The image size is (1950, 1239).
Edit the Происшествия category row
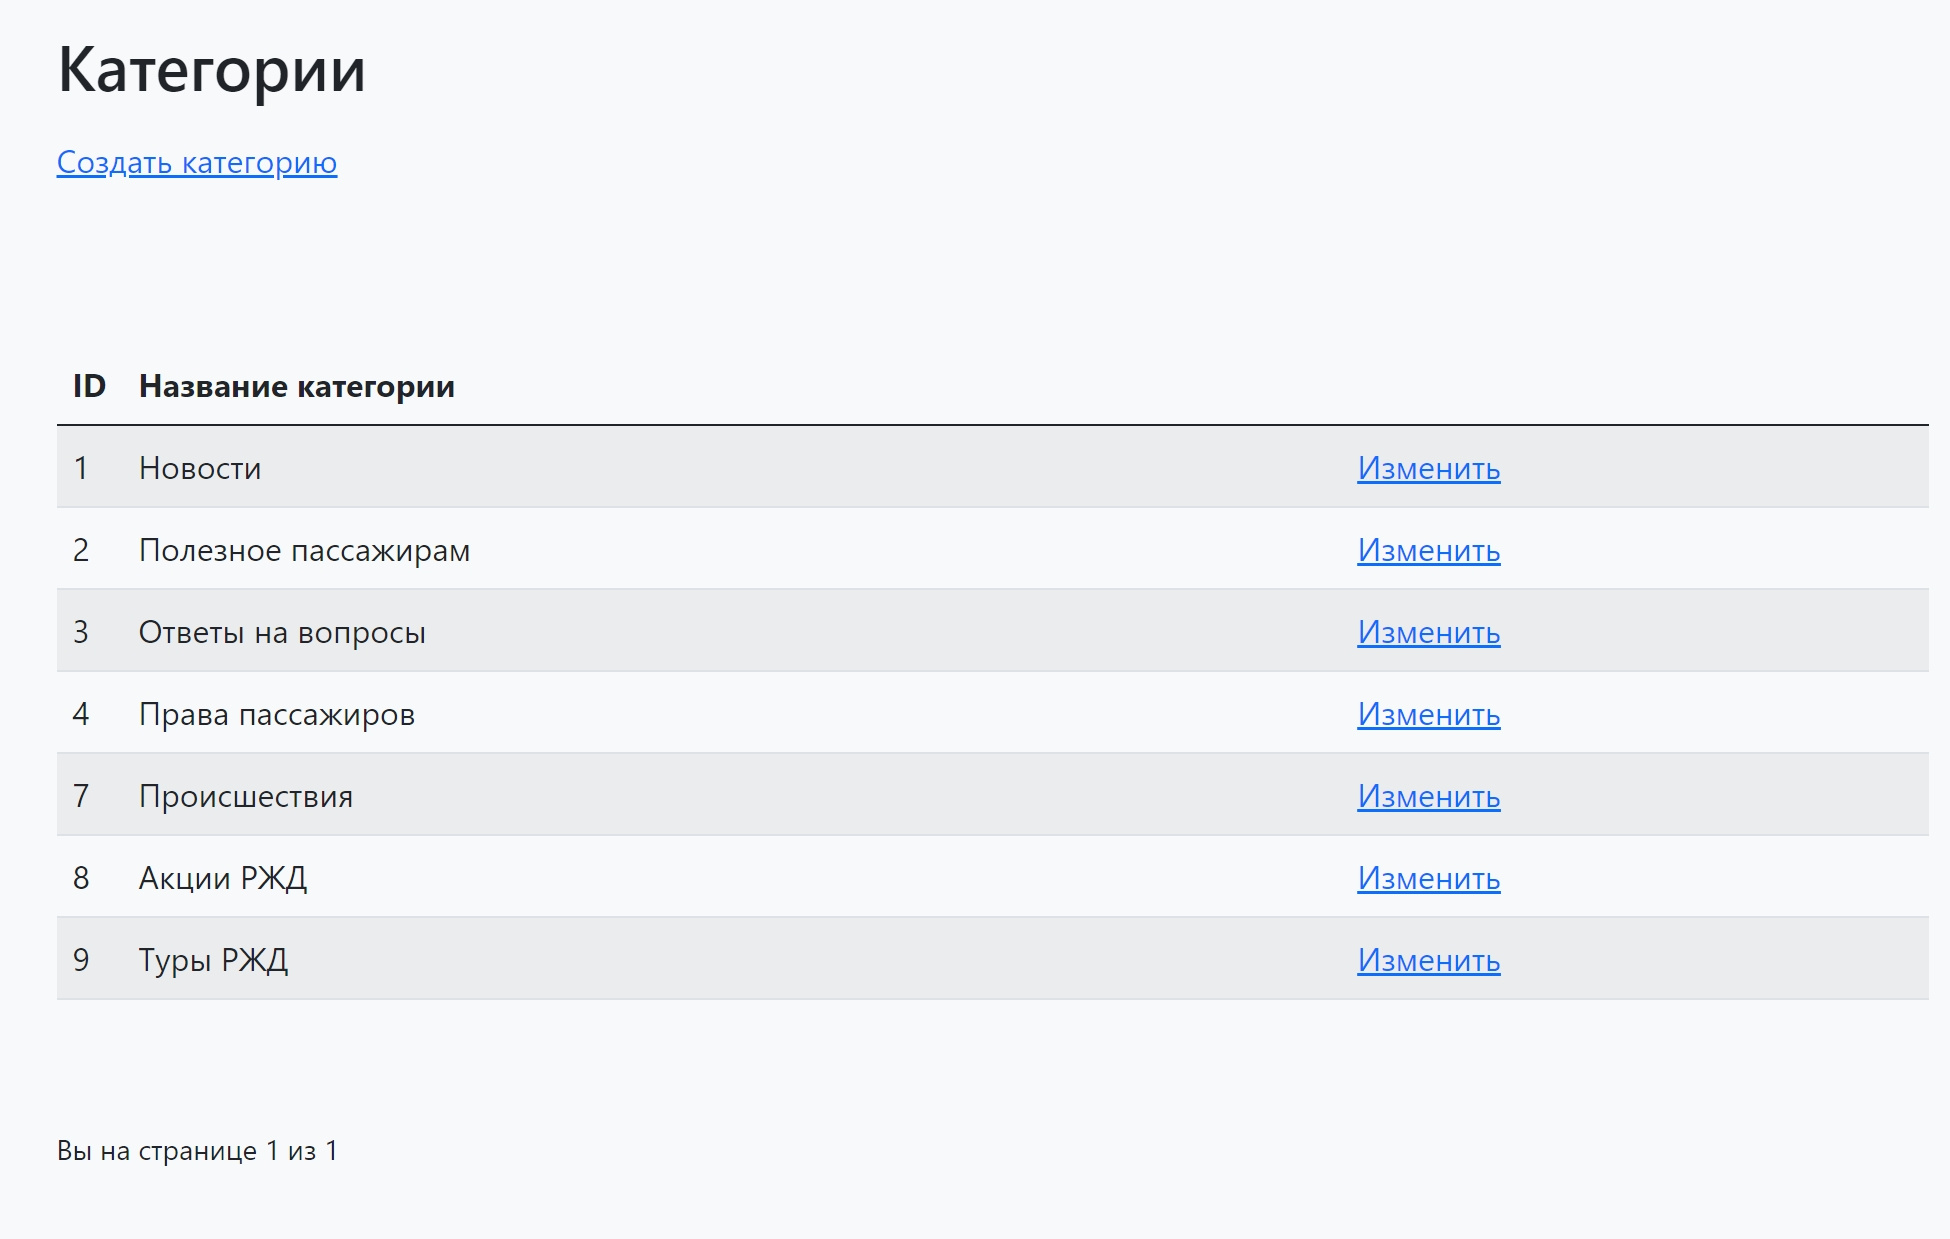[x=1428, y=796]
